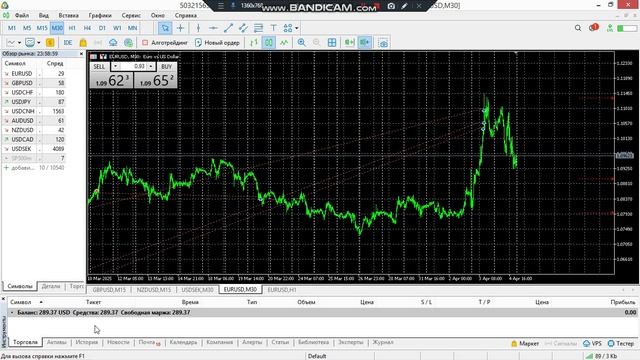Image resolution: width=640 pixels, height=360 pixels.
Task: Open notifications with red badge
Action: [x=593, y=28]
